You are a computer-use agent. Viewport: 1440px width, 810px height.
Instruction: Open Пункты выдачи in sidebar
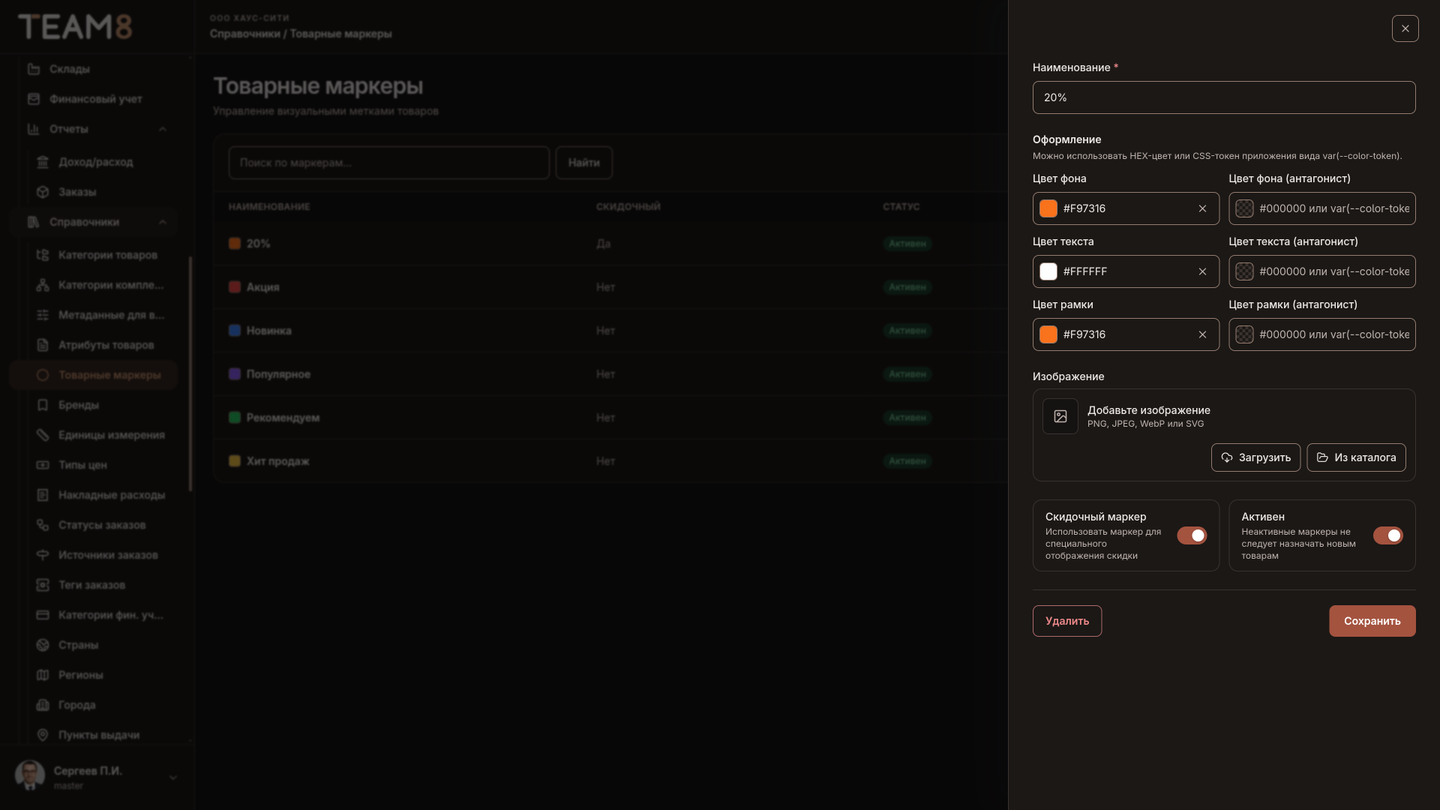tap(98, 735)
